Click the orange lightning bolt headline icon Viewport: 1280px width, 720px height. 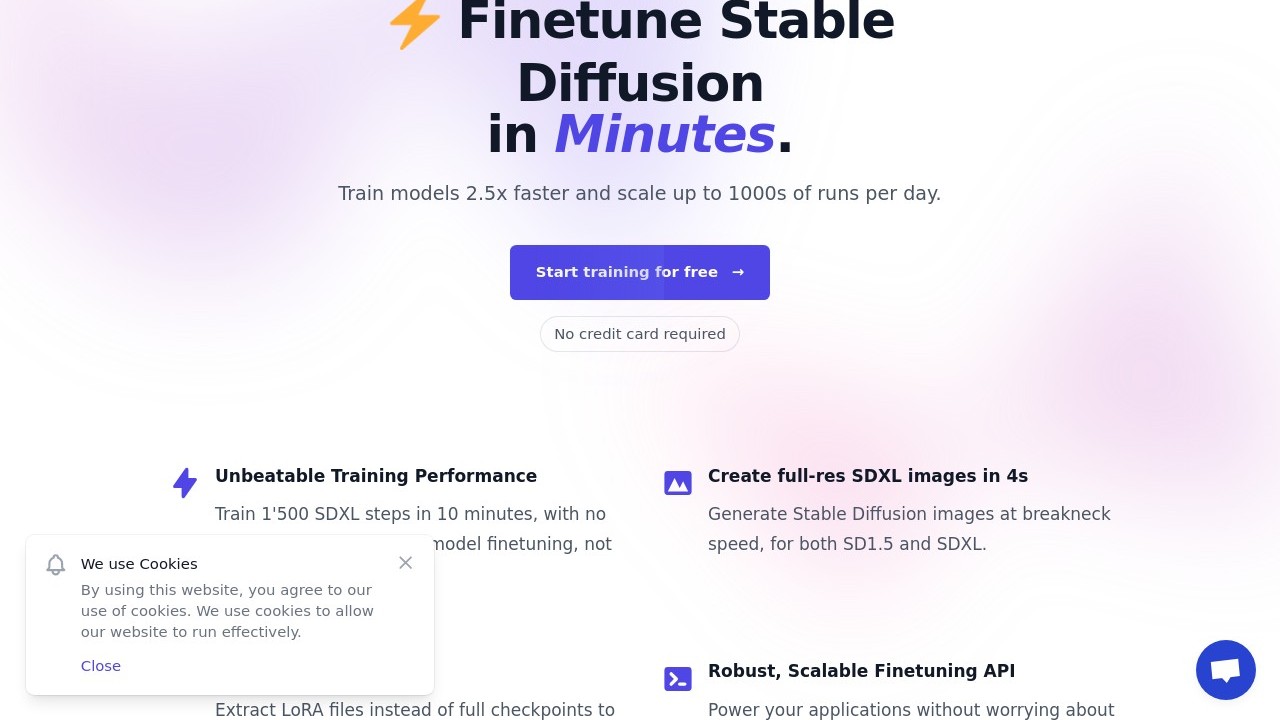pyautogui.click(x=413, y=23)
